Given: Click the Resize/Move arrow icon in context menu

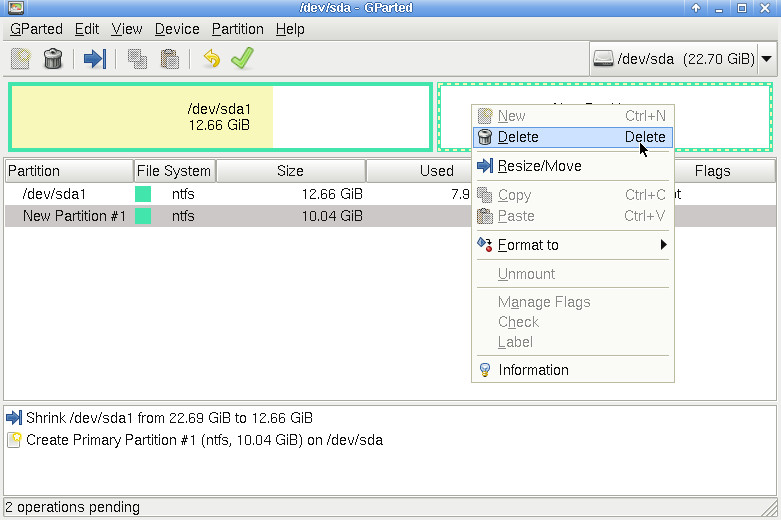Looking at the screenshot, I should coord(485,165).
